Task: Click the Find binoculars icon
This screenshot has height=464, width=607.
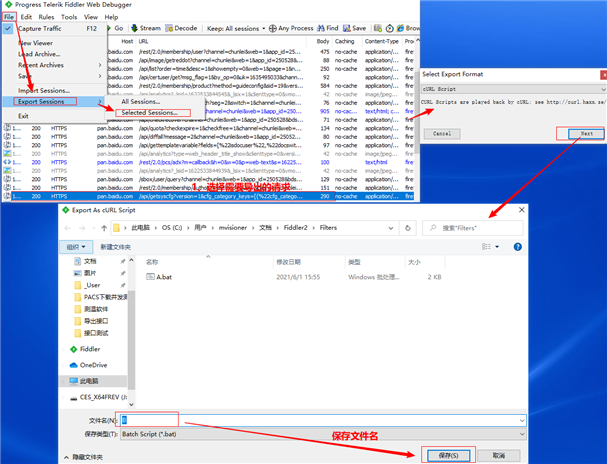Action: click(321, 28)
